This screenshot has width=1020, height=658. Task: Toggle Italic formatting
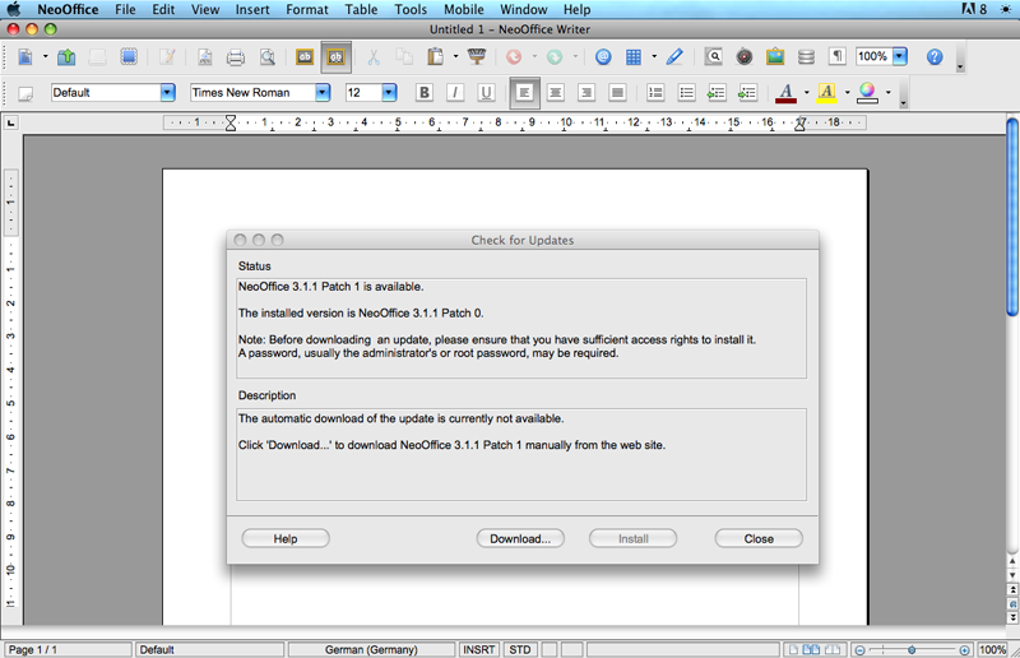point(455,92)
